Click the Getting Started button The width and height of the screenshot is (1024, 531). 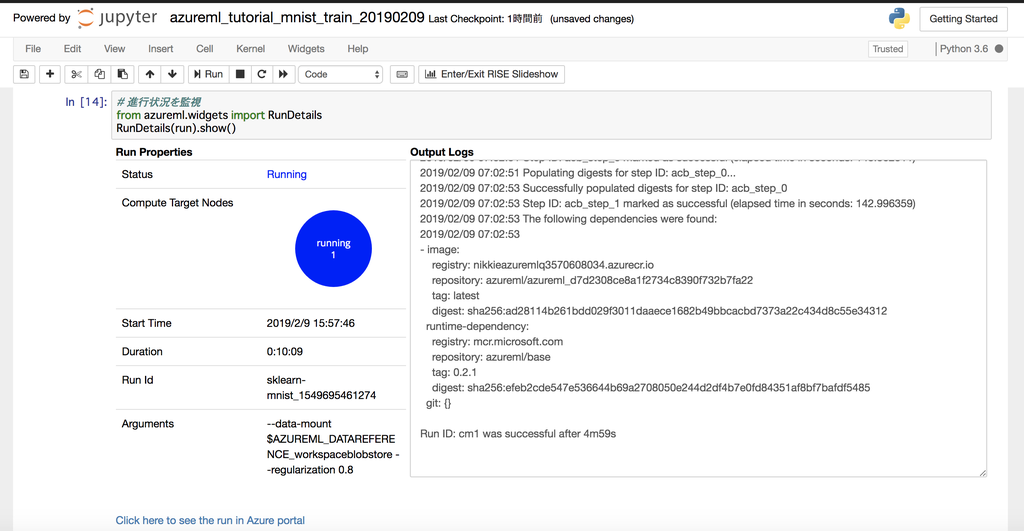point(963,19)
